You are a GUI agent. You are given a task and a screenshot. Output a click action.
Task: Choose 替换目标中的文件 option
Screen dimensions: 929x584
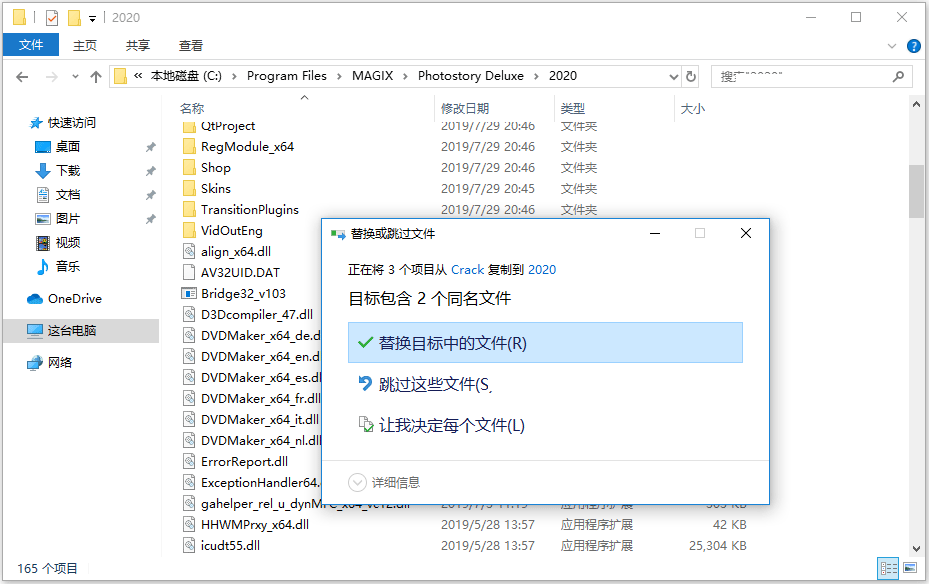(x=544, y=343)
